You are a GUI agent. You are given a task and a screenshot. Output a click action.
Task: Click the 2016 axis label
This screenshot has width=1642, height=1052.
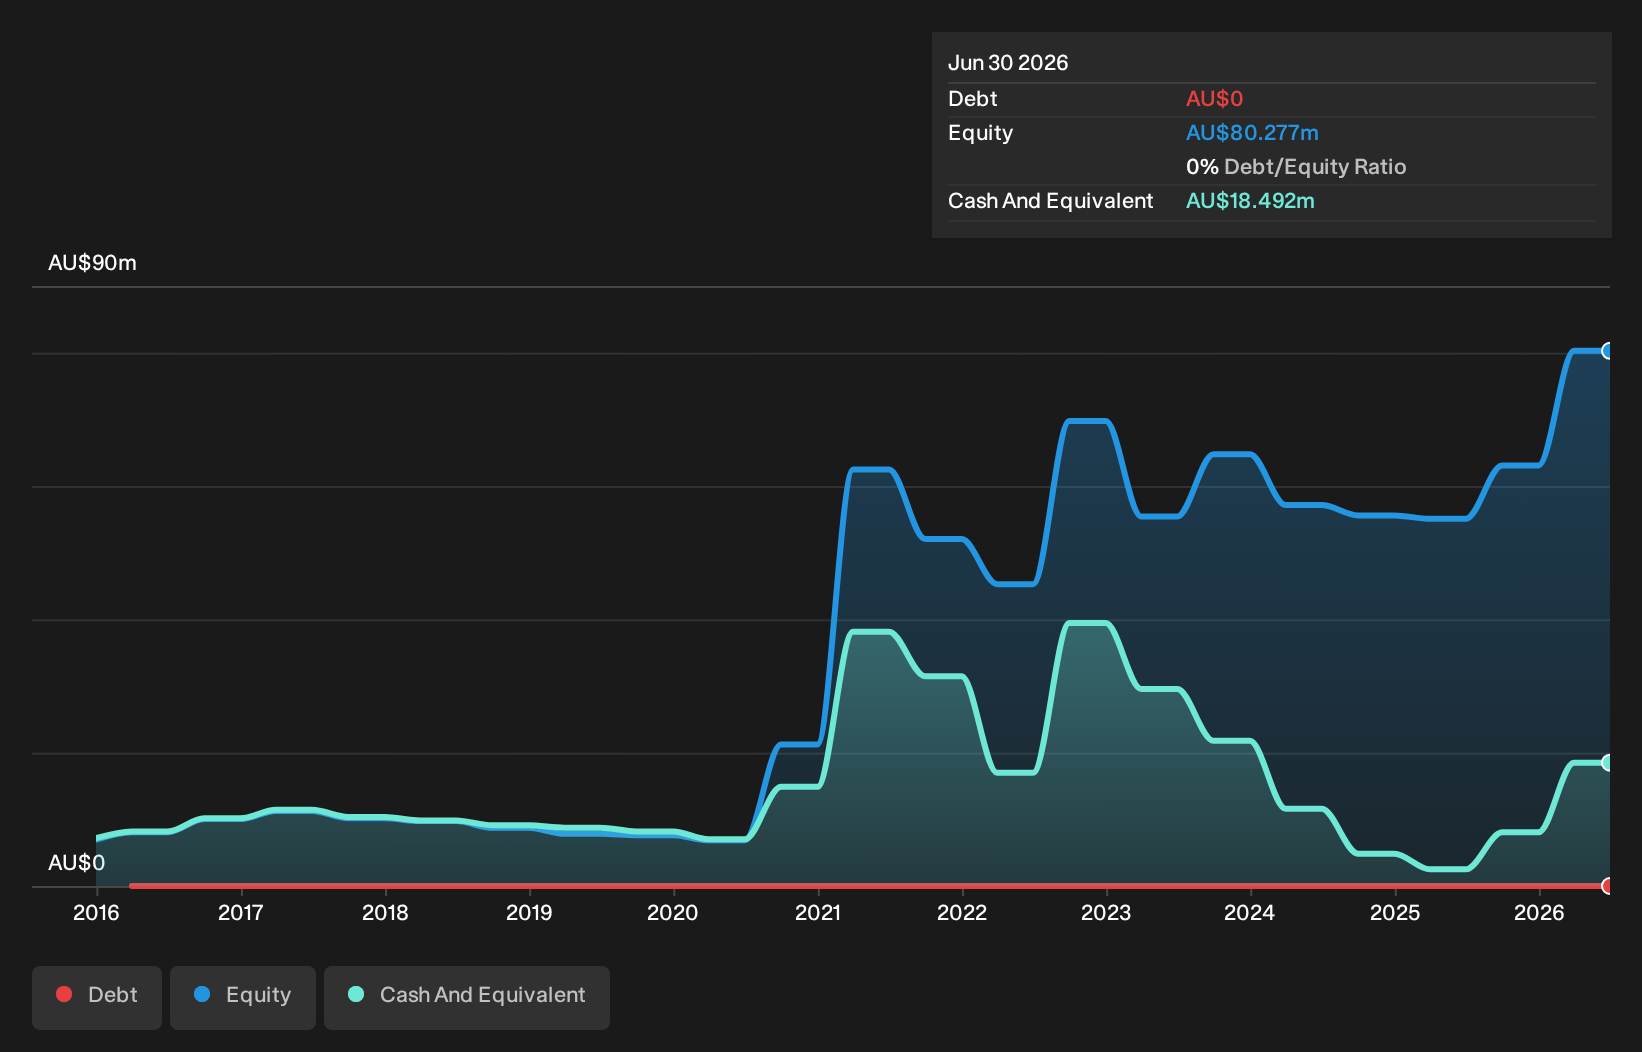pos(96,912)
